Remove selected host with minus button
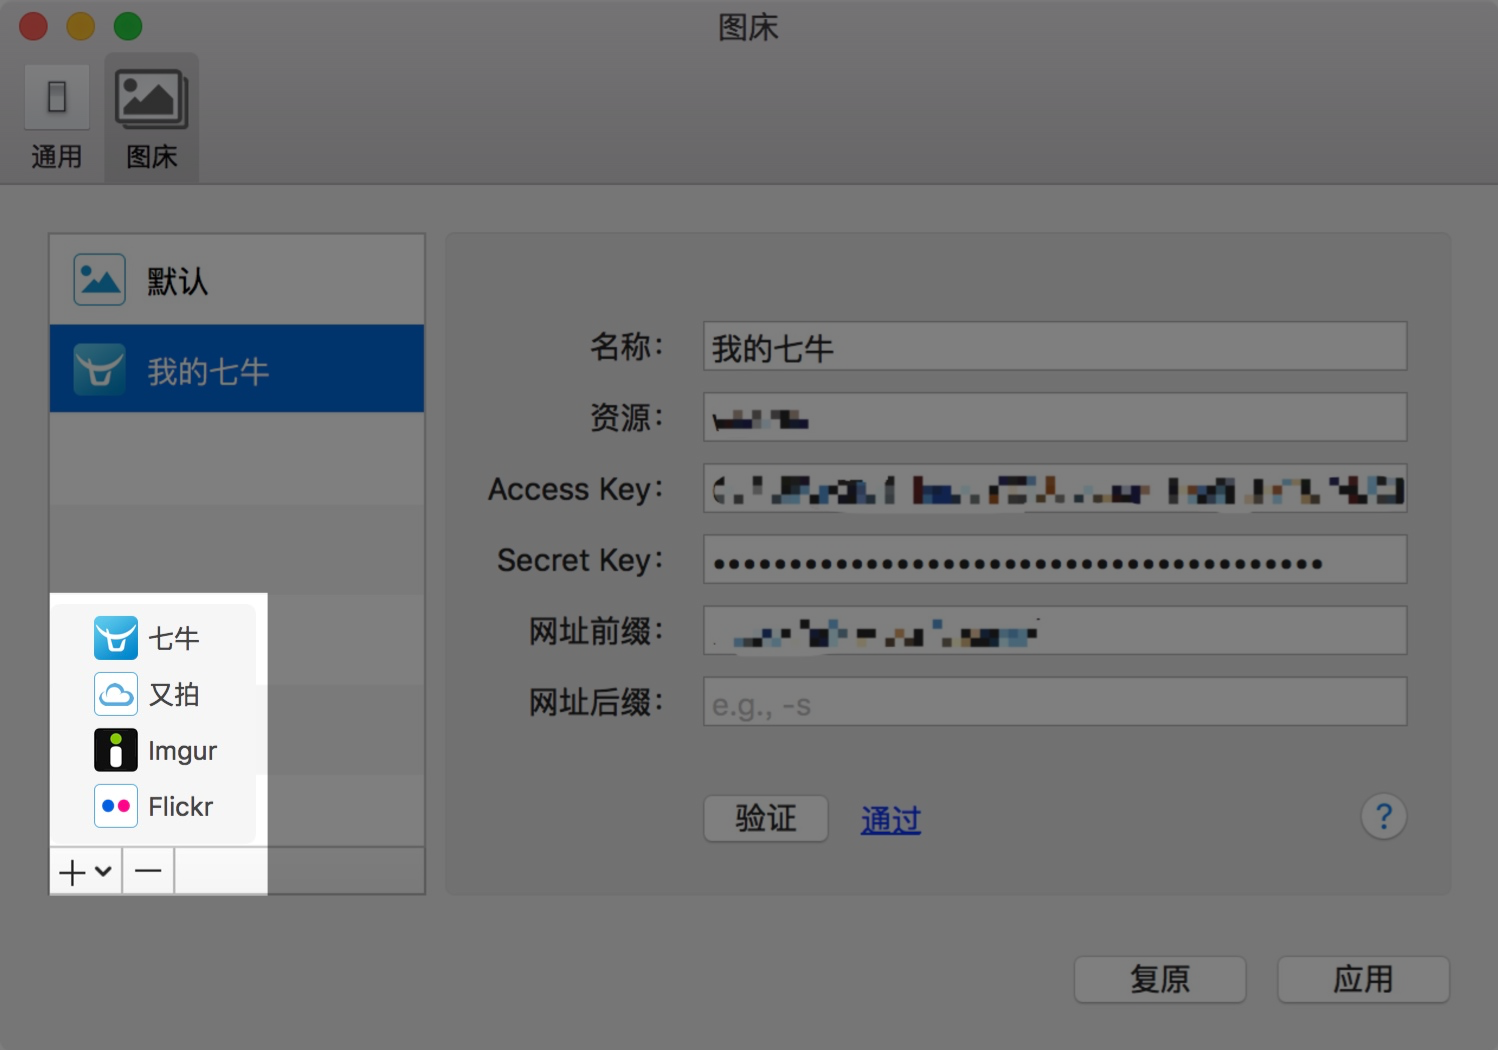 tap(148, 872)
